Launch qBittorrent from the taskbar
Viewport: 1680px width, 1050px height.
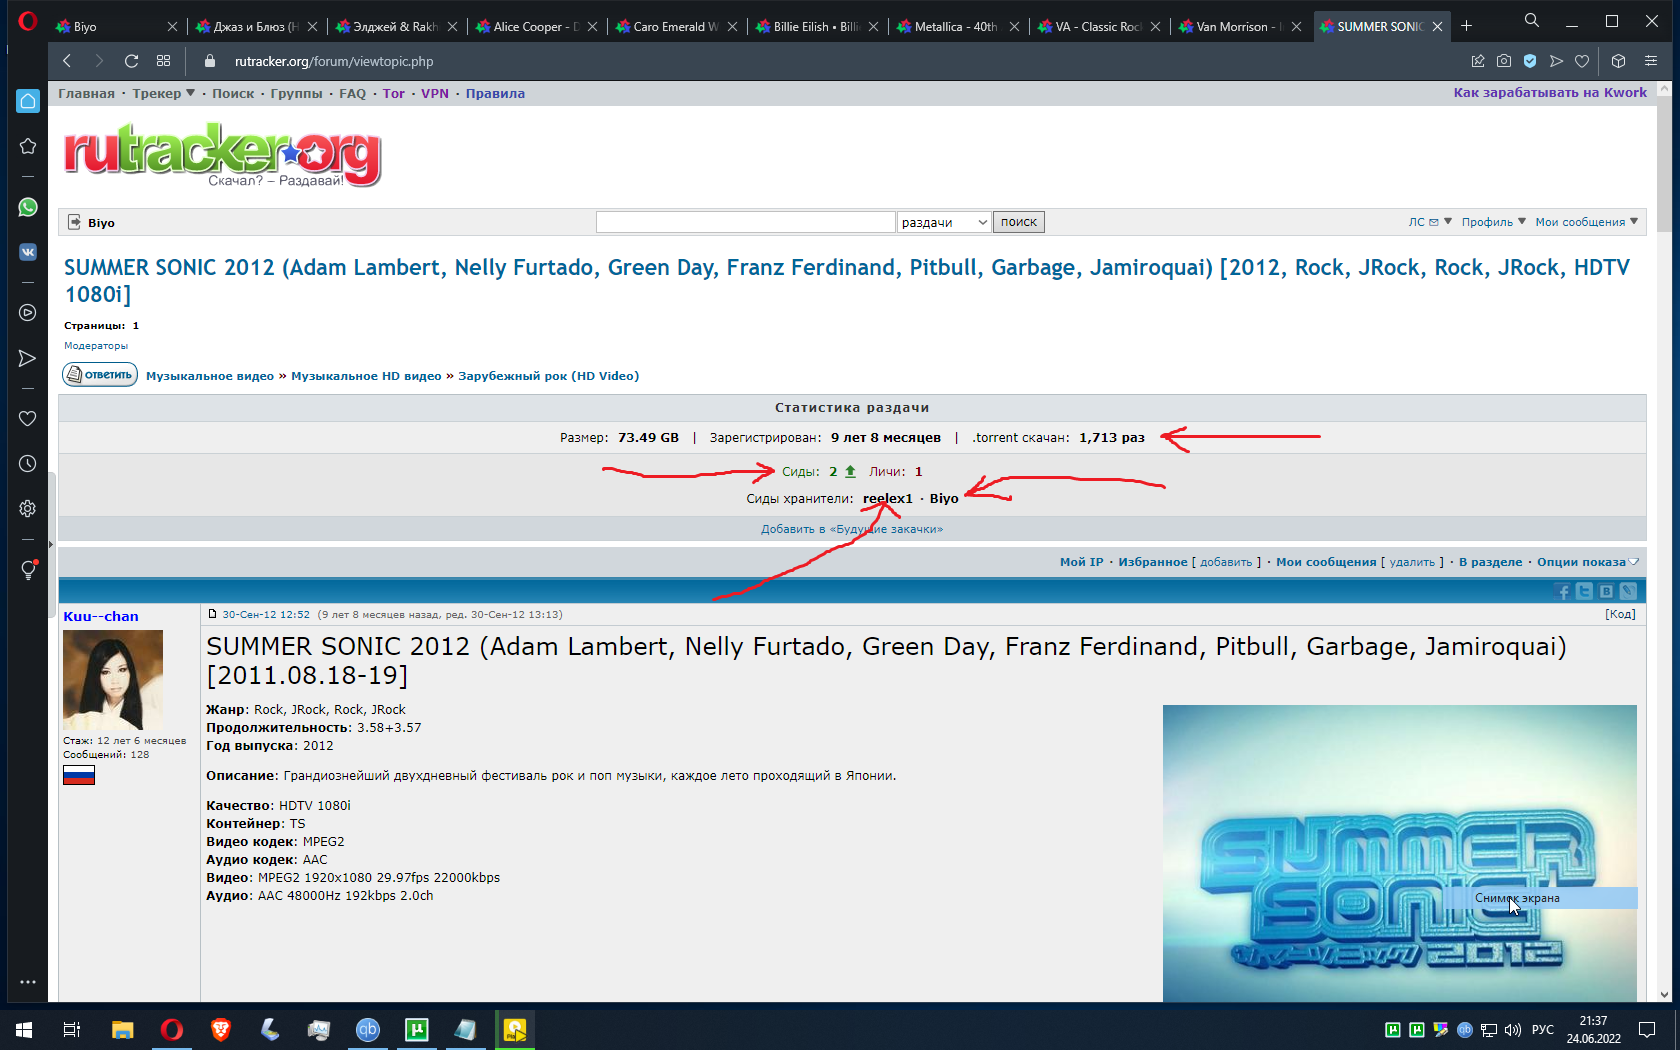[x=368, y=1030]
